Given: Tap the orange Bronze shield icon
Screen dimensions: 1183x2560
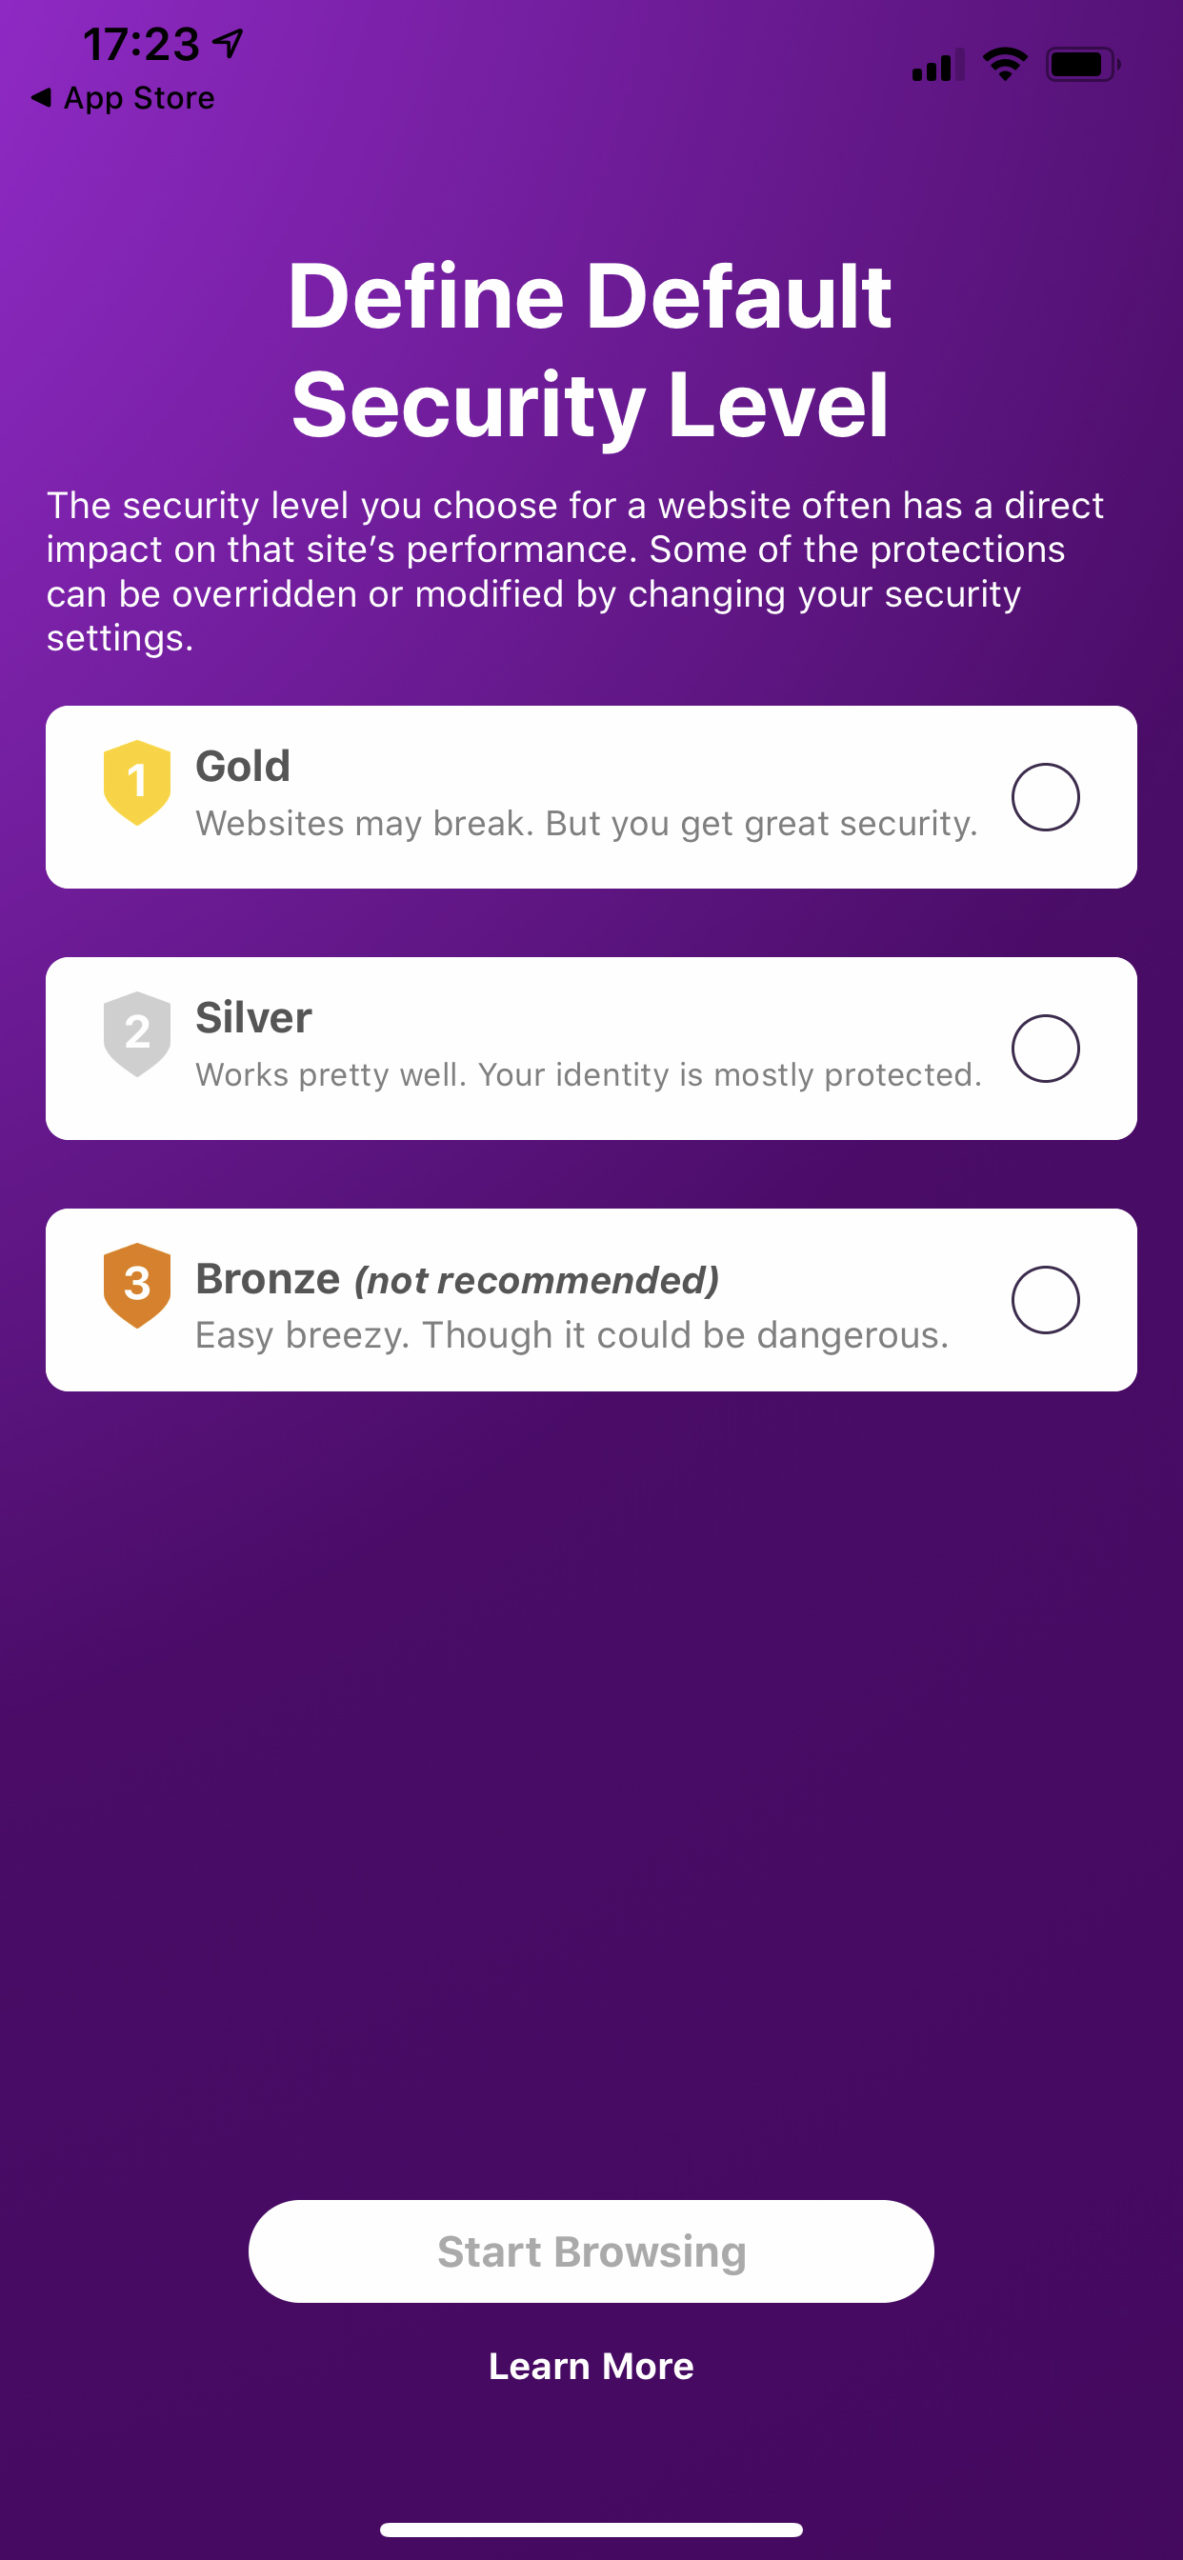Looking at the screenshot, I should click(137, 1285).
